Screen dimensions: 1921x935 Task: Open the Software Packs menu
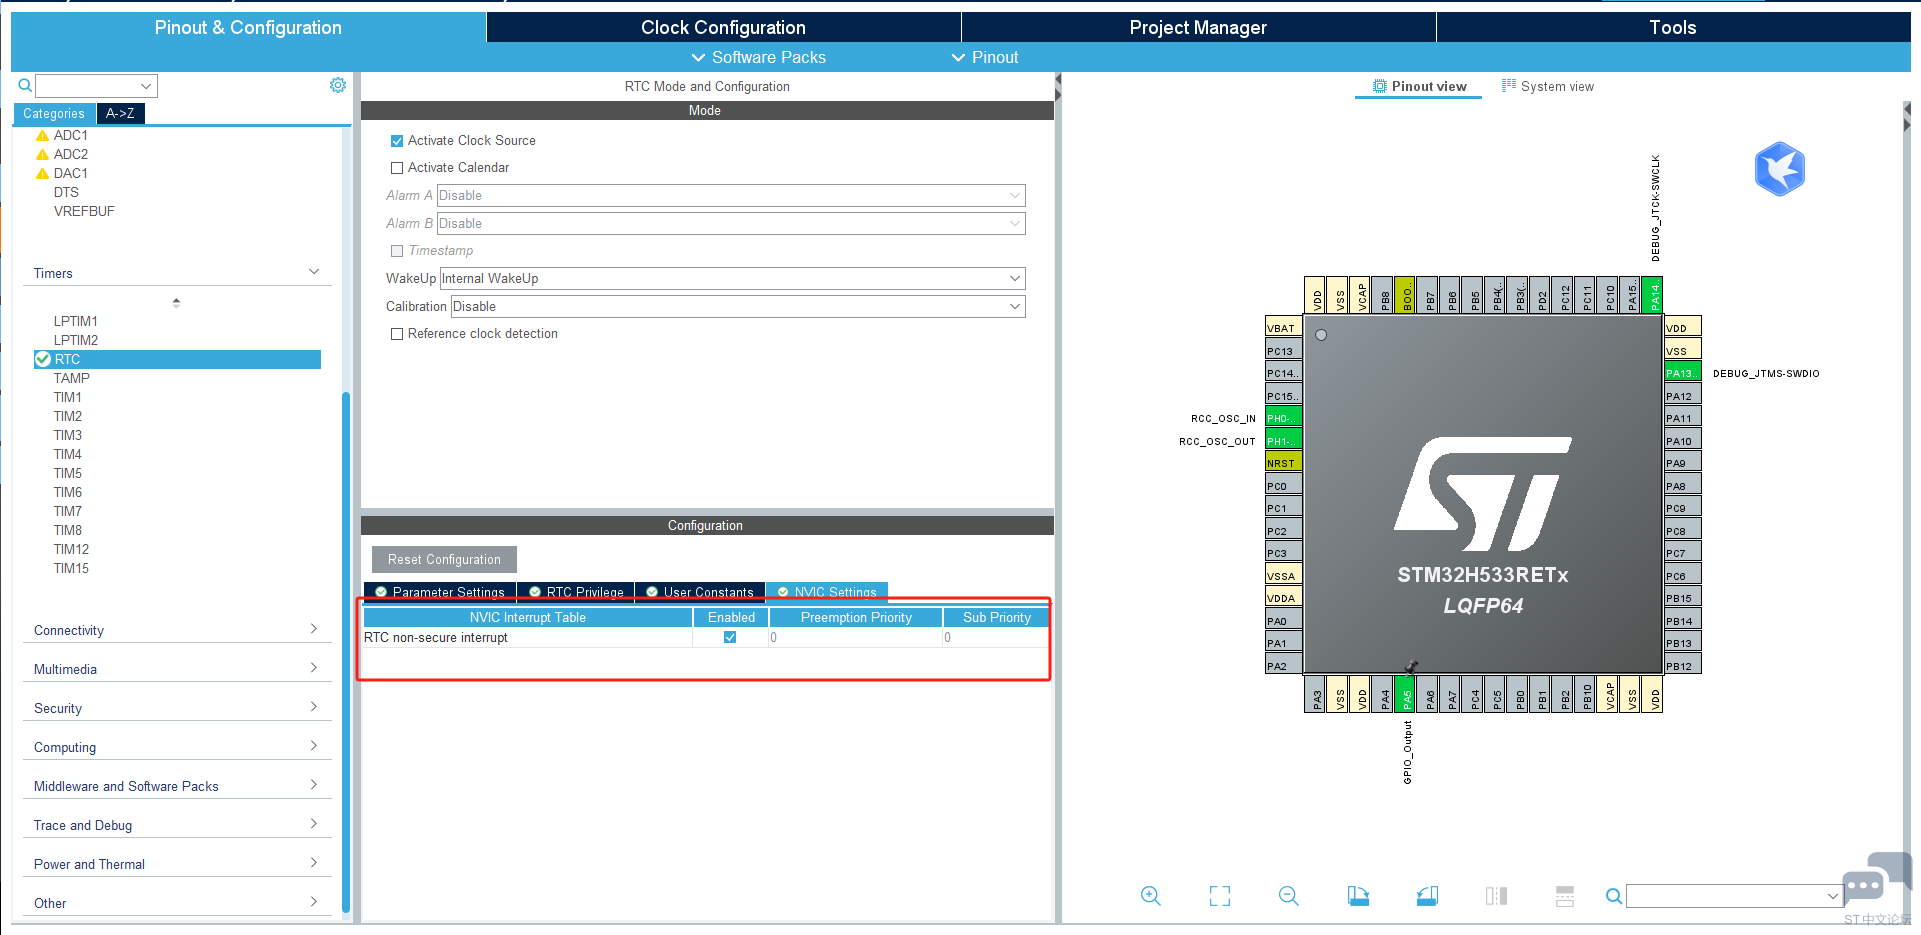[759, 57]
